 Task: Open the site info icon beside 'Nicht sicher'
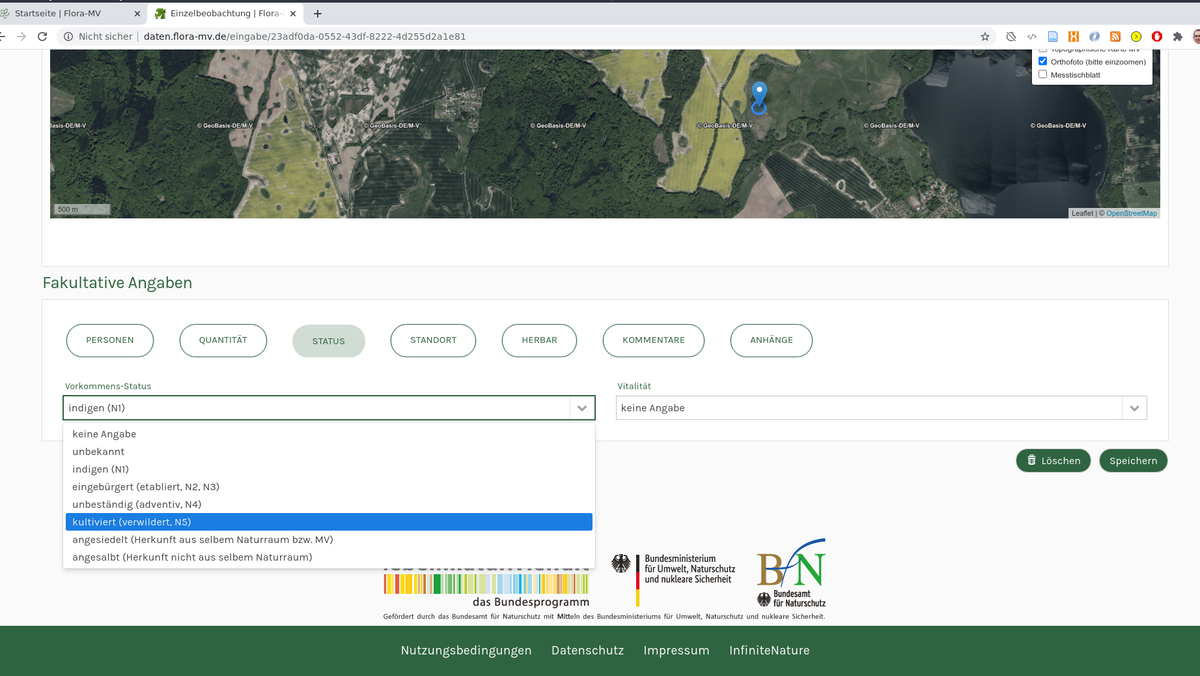pyautogui.click(x=67, y=36)
